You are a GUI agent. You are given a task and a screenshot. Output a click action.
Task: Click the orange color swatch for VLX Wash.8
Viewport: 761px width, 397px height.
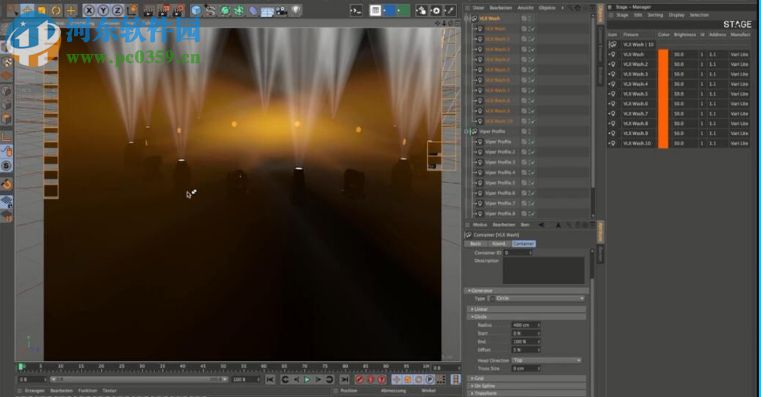(663, 124)
